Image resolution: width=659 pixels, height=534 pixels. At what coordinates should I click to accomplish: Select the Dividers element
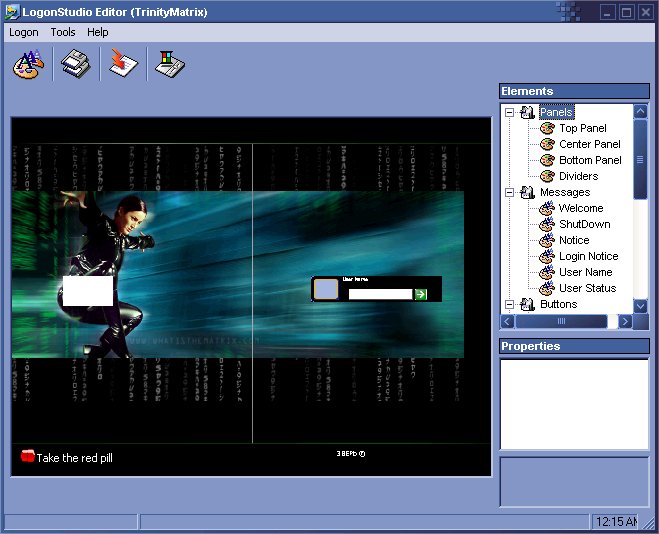[578, 176]
